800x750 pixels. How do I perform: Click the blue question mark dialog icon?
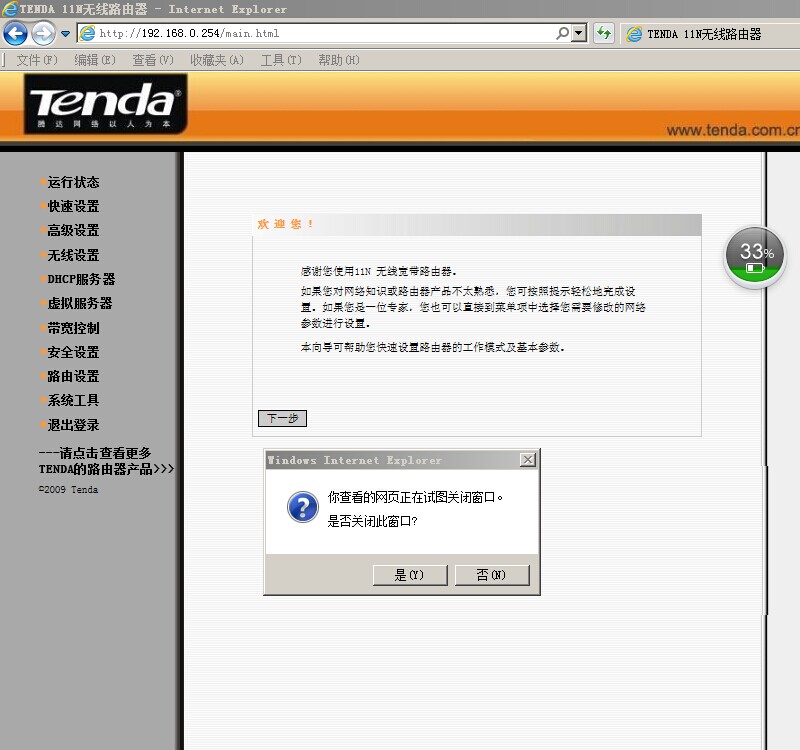coord(303,507)
